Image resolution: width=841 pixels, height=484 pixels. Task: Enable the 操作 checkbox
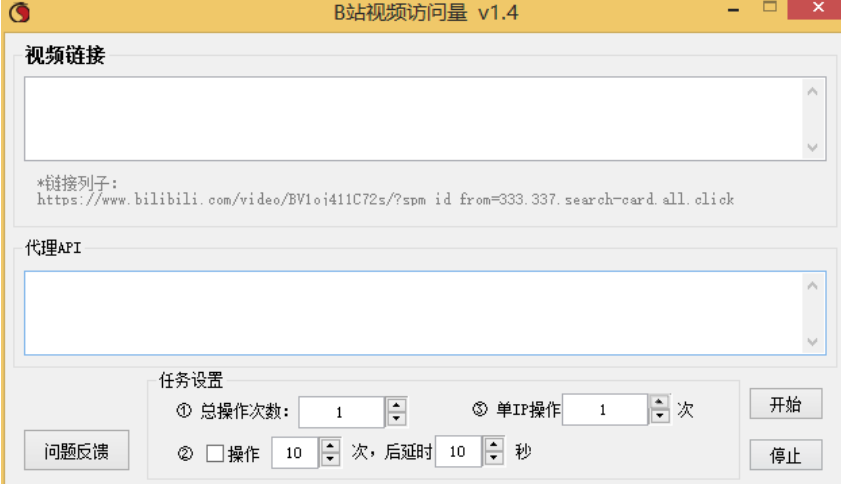click(x=214, y=453)
